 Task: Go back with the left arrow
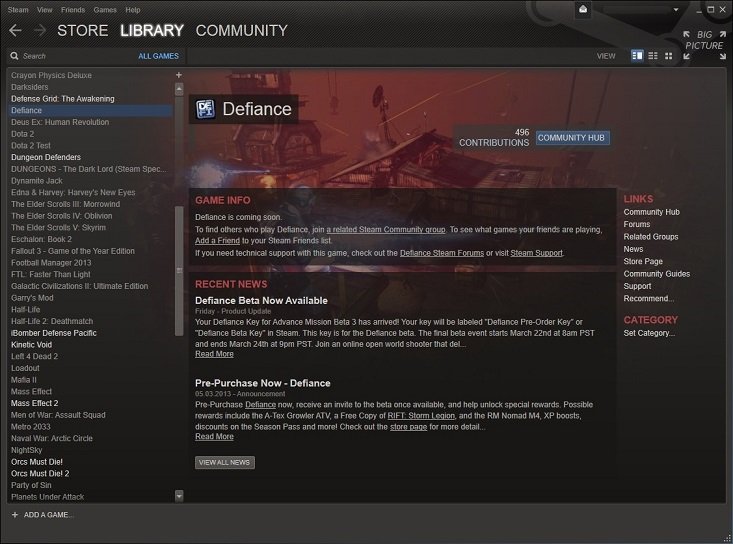pos(15,31)
